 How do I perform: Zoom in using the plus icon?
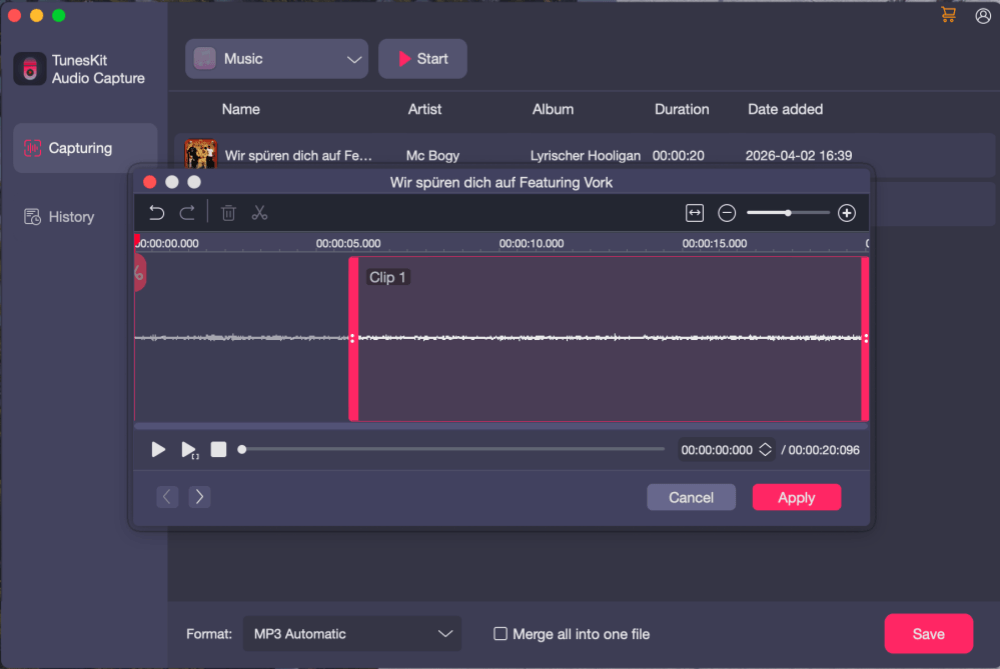click(846, 212)
